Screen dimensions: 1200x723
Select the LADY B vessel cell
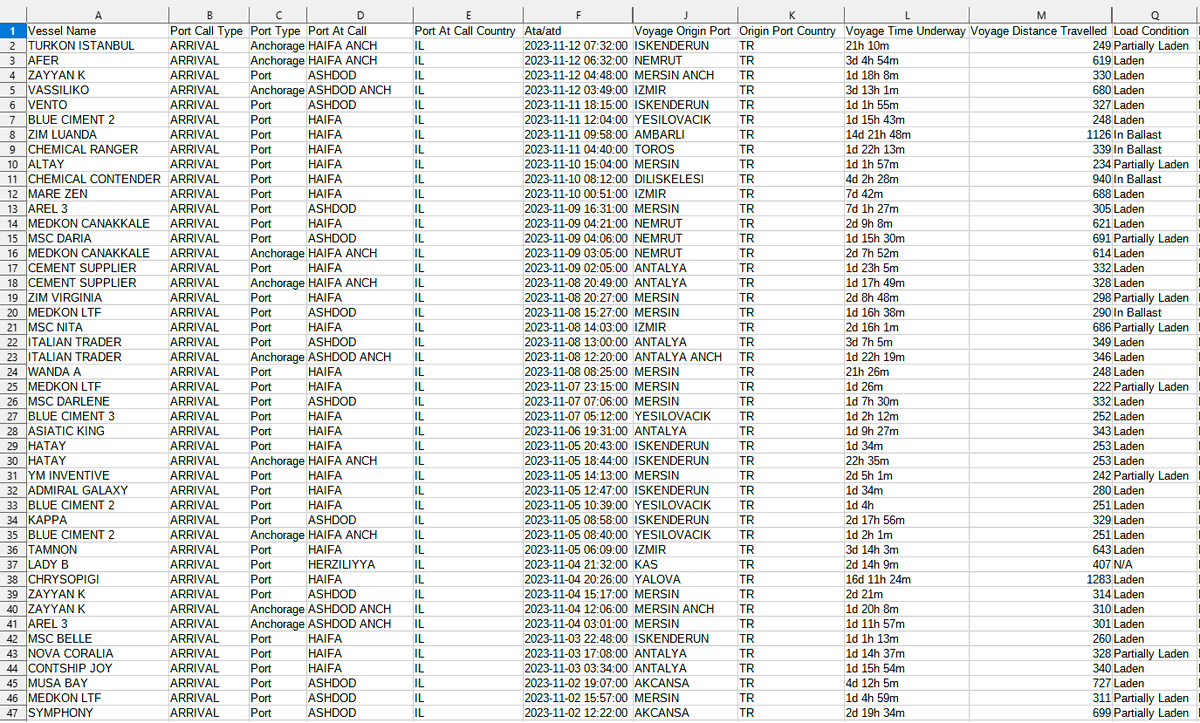tap(97, 565)
